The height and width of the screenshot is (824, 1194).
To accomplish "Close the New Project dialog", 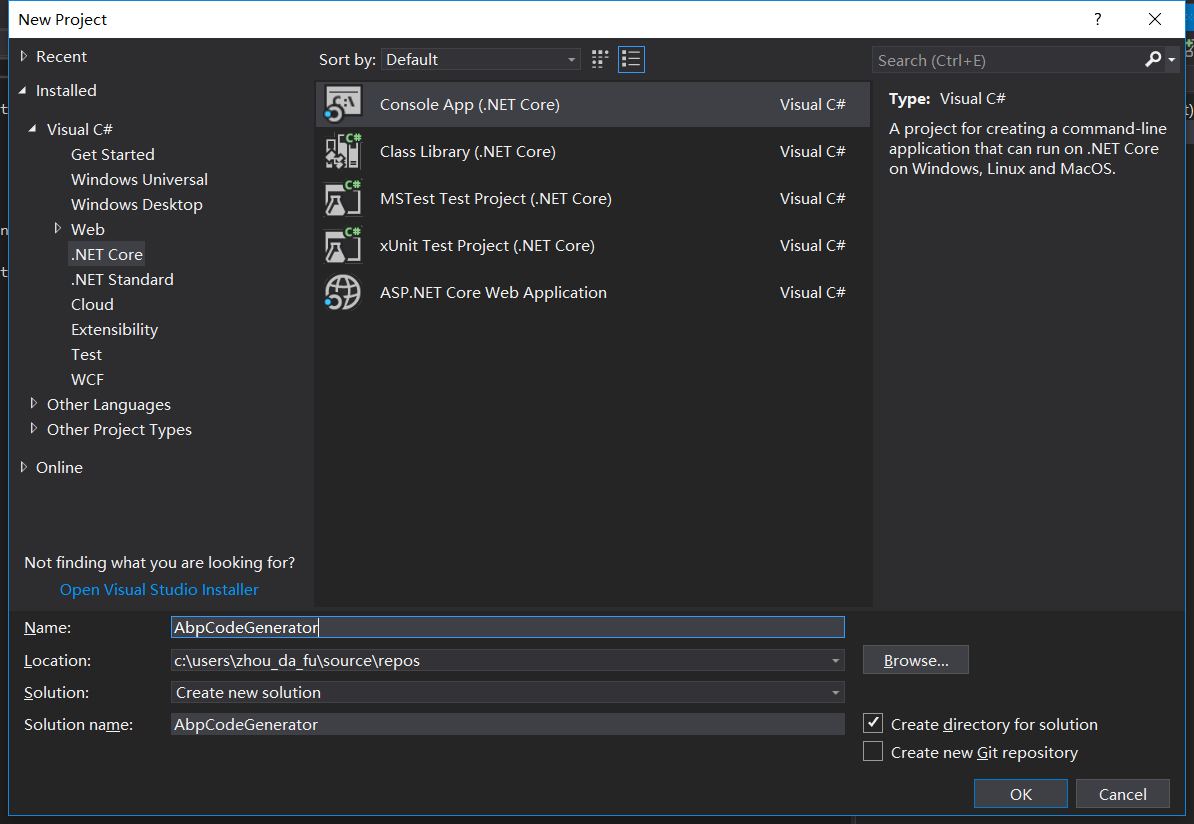I will point(1154,19).
